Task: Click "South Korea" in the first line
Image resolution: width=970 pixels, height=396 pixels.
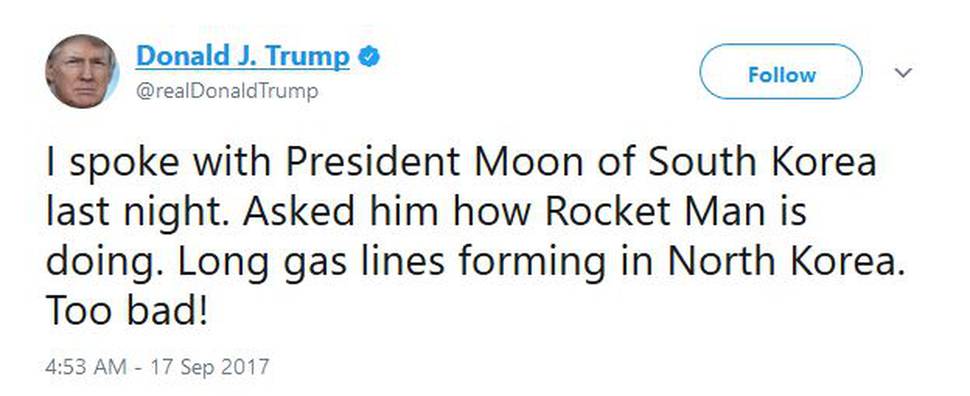Action: pyautogui.click(x=763, y=162)
